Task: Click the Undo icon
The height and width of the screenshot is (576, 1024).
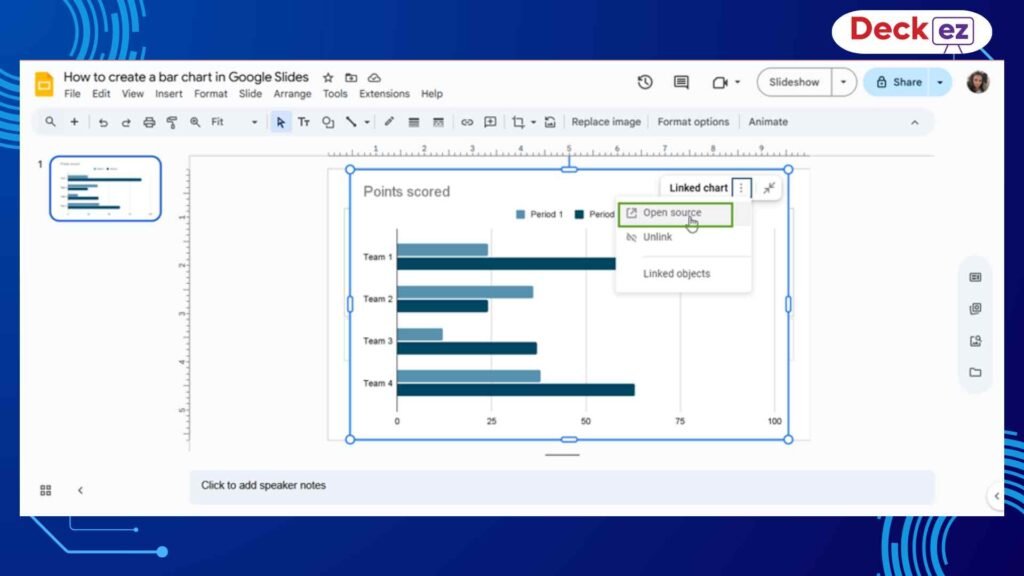Action: (103, 122)
